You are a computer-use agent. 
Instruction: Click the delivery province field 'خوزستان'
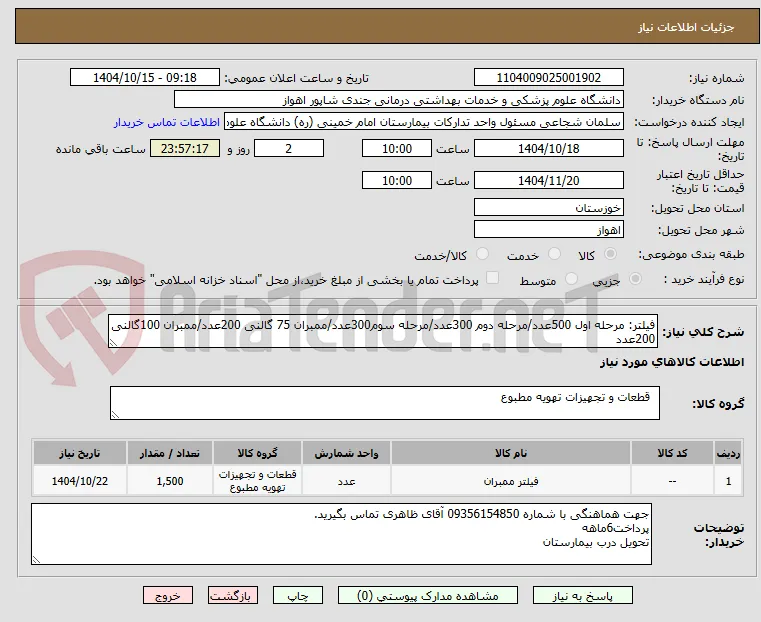tap(548, 208)
